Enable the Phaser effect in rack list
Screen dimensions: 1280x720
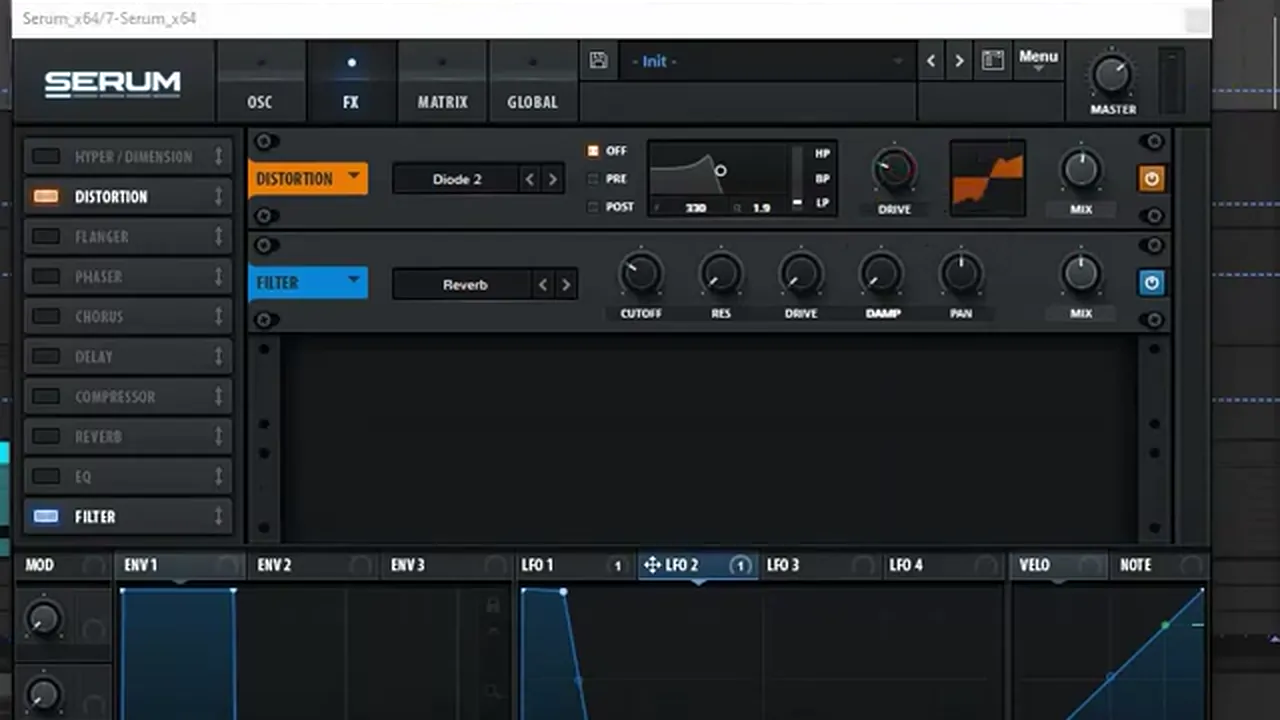[x=46, y=277]
